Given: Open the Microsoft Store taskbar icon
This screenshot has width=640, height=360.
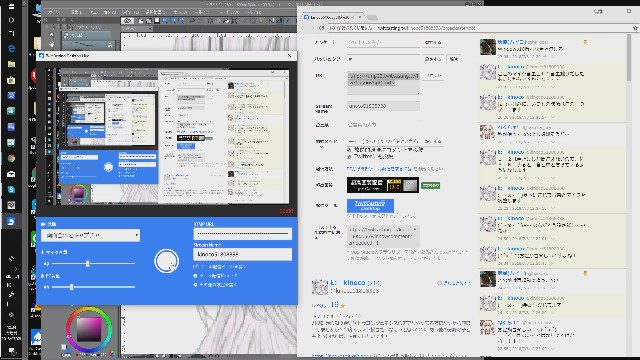Looking at the screenshot, I should (x=11, y=80).
